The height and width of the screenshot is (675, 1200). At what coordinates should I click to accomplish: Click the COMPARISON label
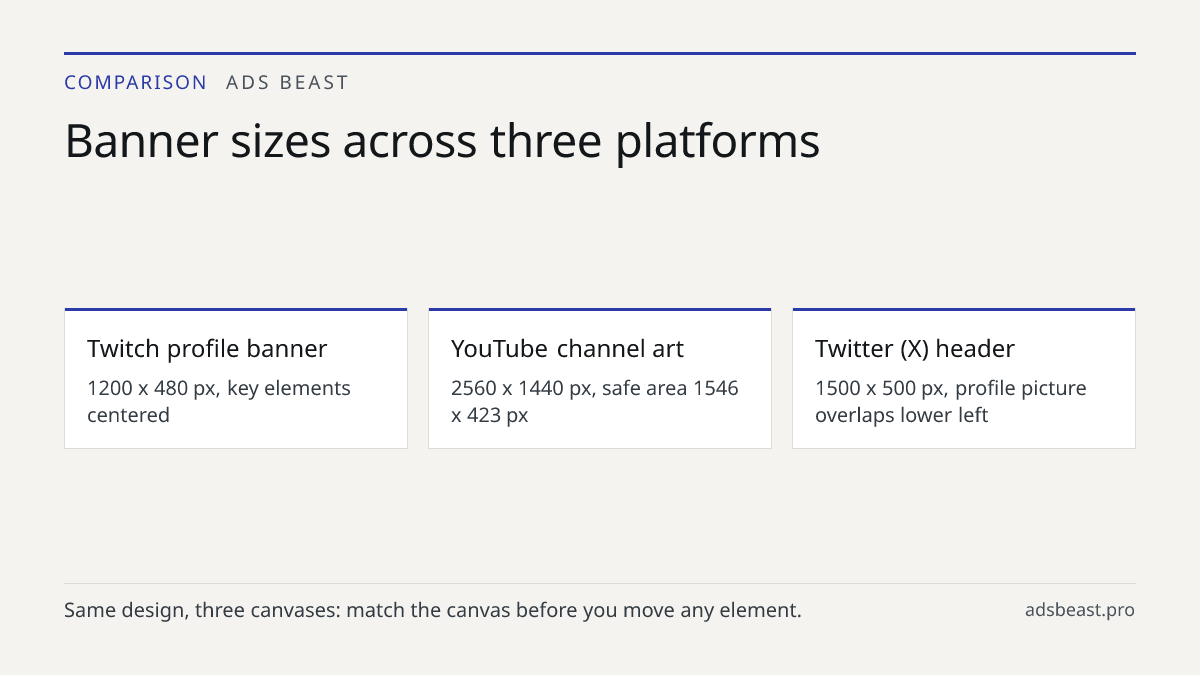pyautogui.click(x=136, y=83)
